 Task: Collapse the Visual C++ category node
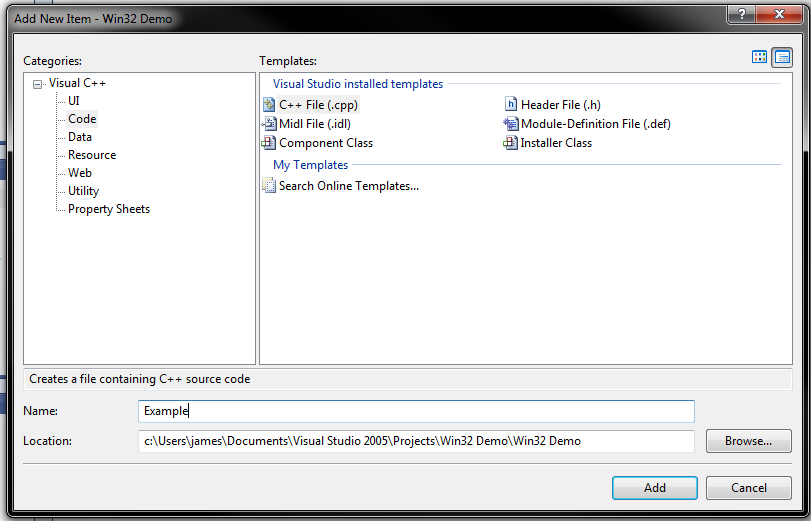click(38, 84)
